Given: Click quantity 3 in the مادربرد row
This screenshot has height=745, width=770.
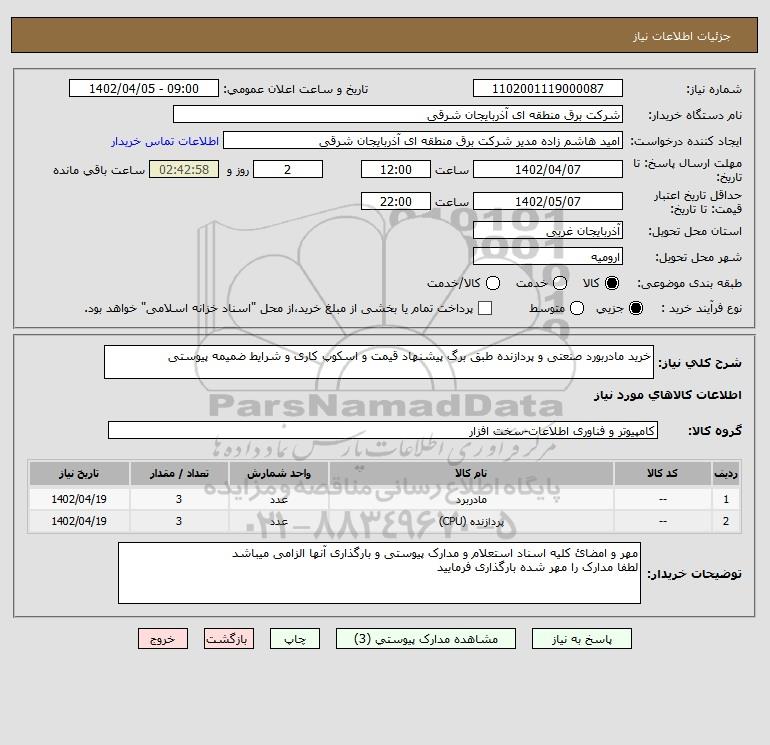Looking at the screenshot, I should (179, 499).
